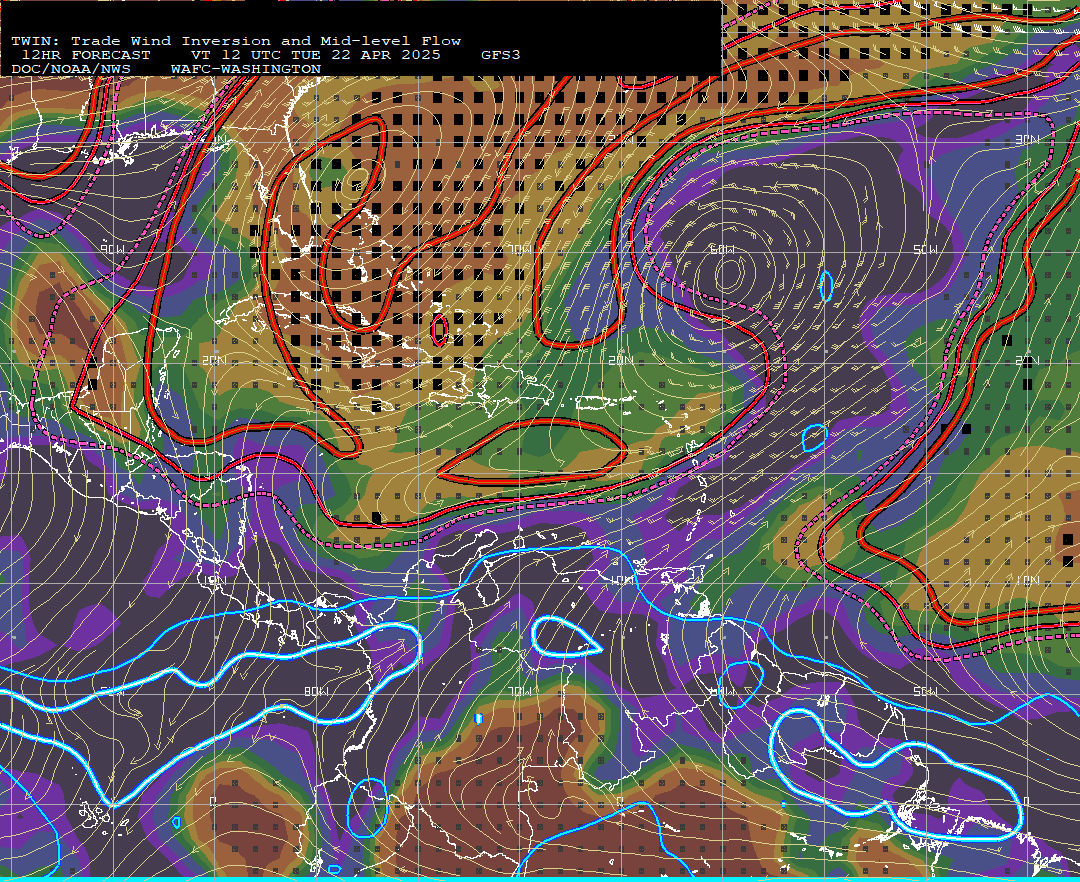Click the 'WAFC-WASHINGTON' header text
The image size is (1080, 882).
(x=246, y=70)
